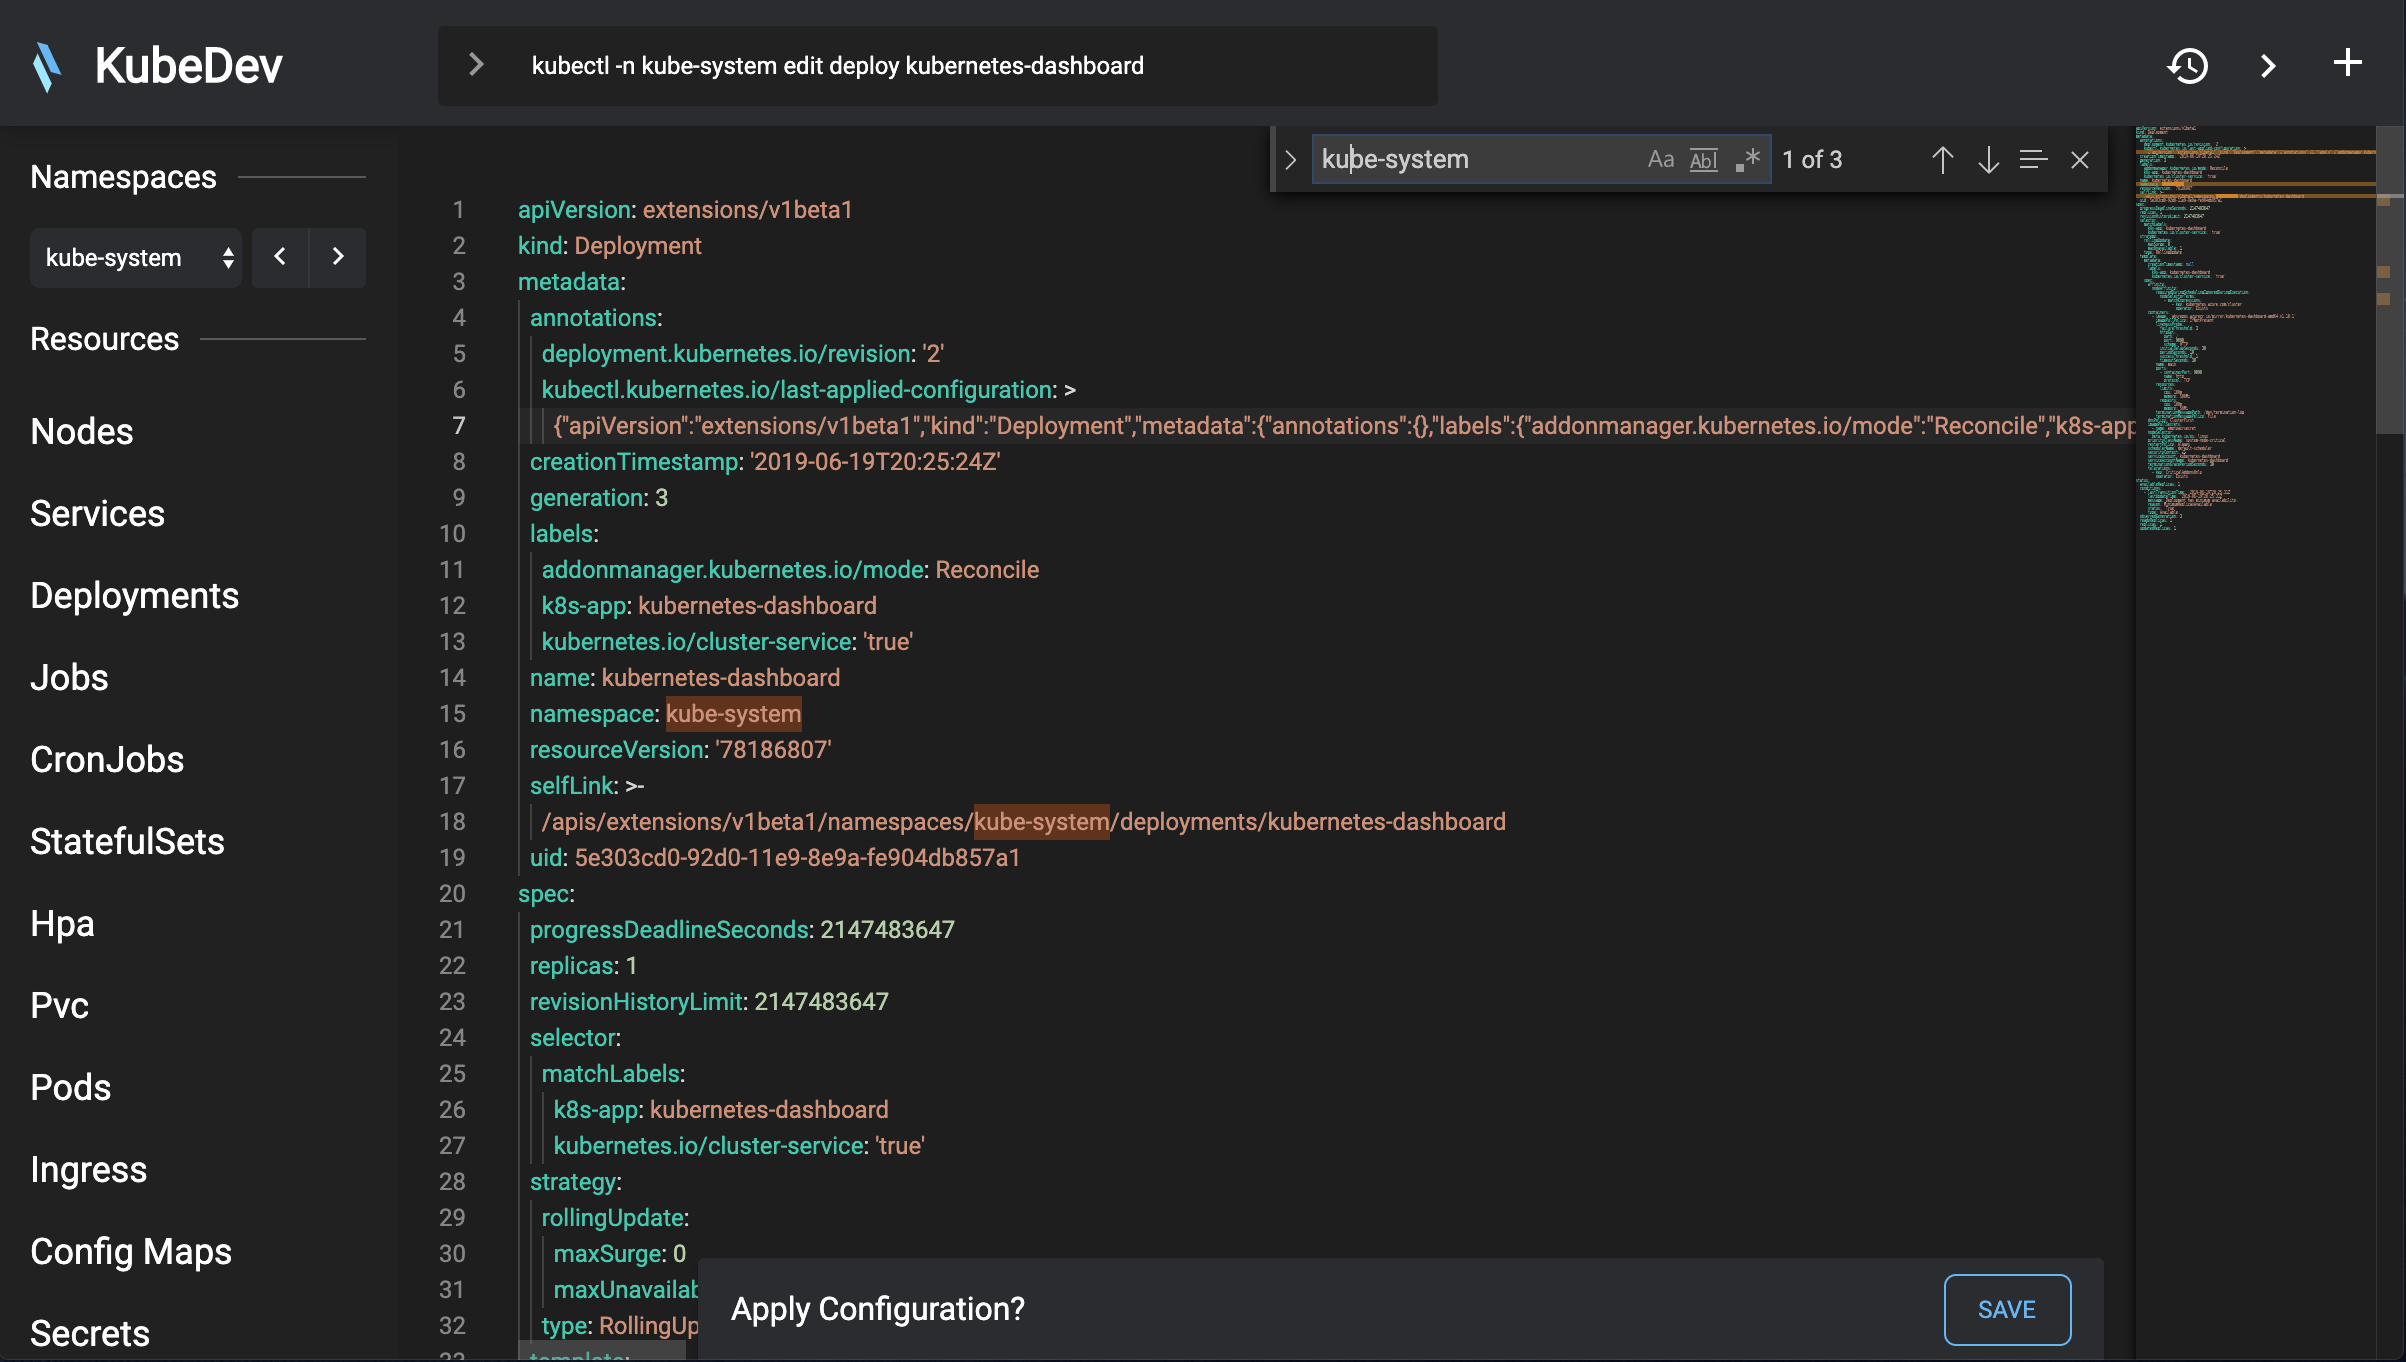
Task: Open StatefulSets resource list
Action: click(x=127, y=841)
